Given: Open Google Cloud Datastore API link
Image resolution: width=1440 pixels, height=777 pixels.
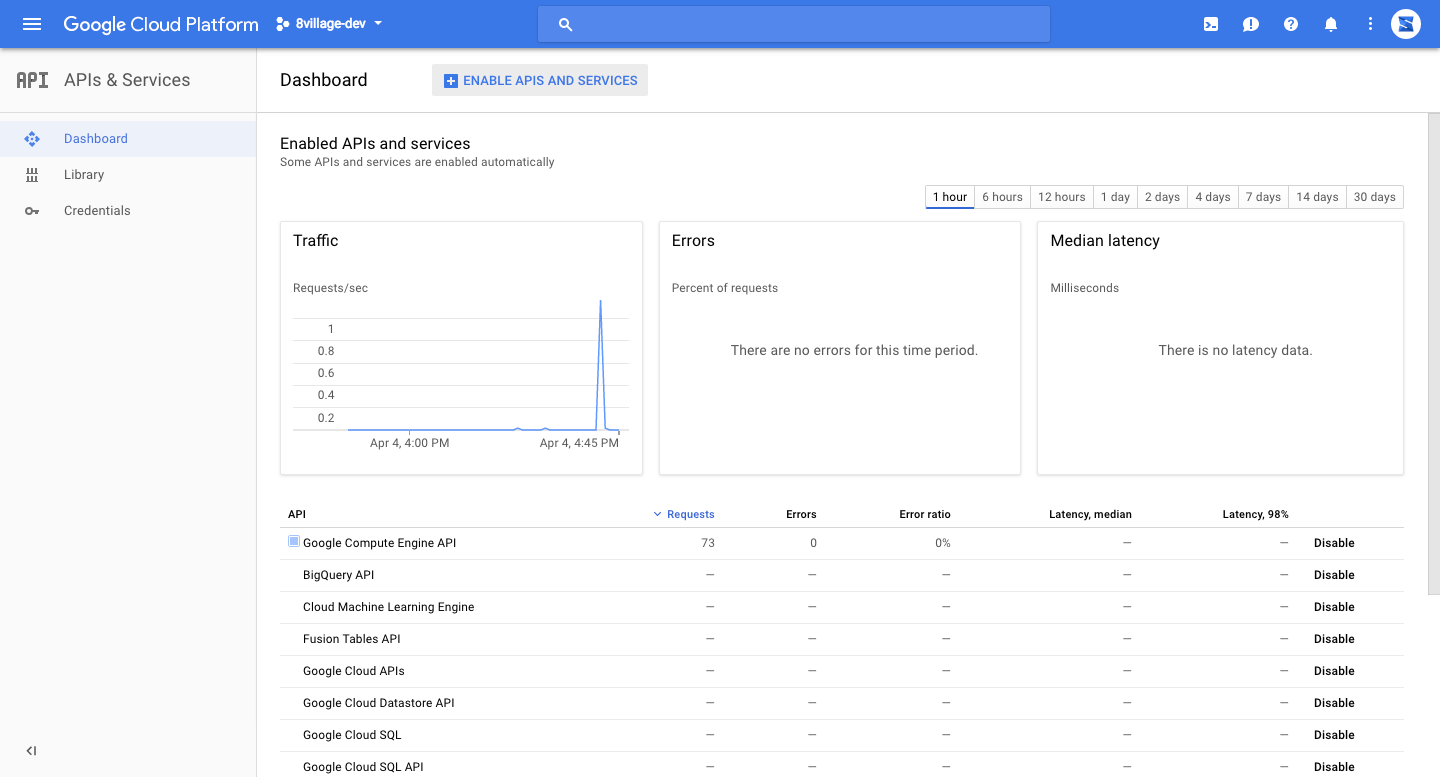Looking at the screenshot, I should point(378,703).
